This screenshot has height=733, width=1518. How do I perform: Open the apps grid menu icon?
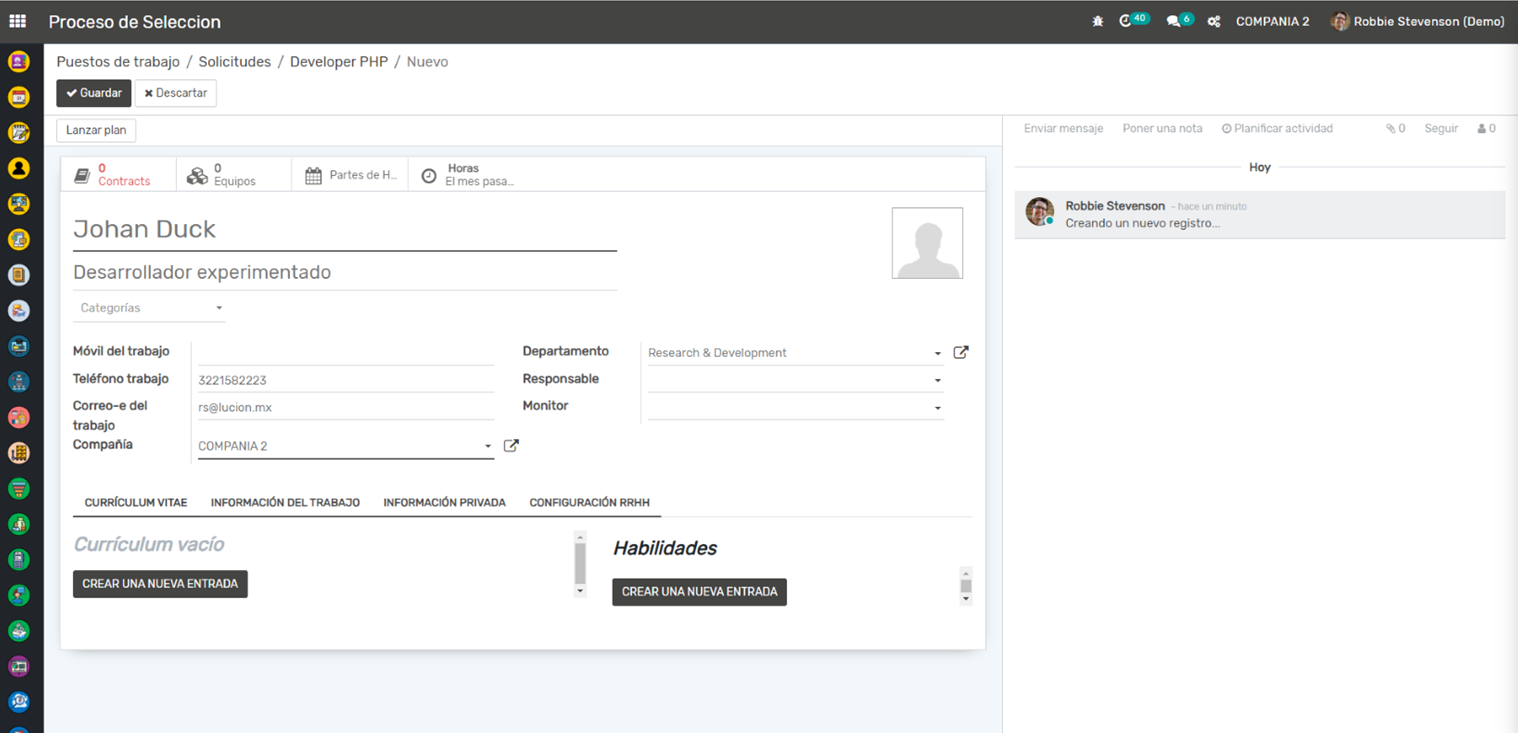point(17,21)
